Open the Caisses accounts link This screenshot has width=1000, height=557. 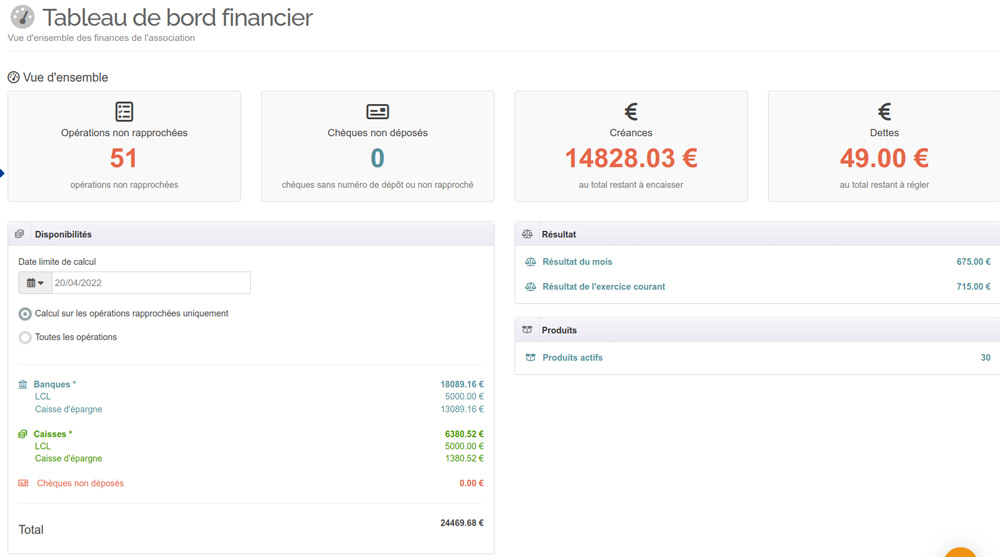[x=52, y=434]
